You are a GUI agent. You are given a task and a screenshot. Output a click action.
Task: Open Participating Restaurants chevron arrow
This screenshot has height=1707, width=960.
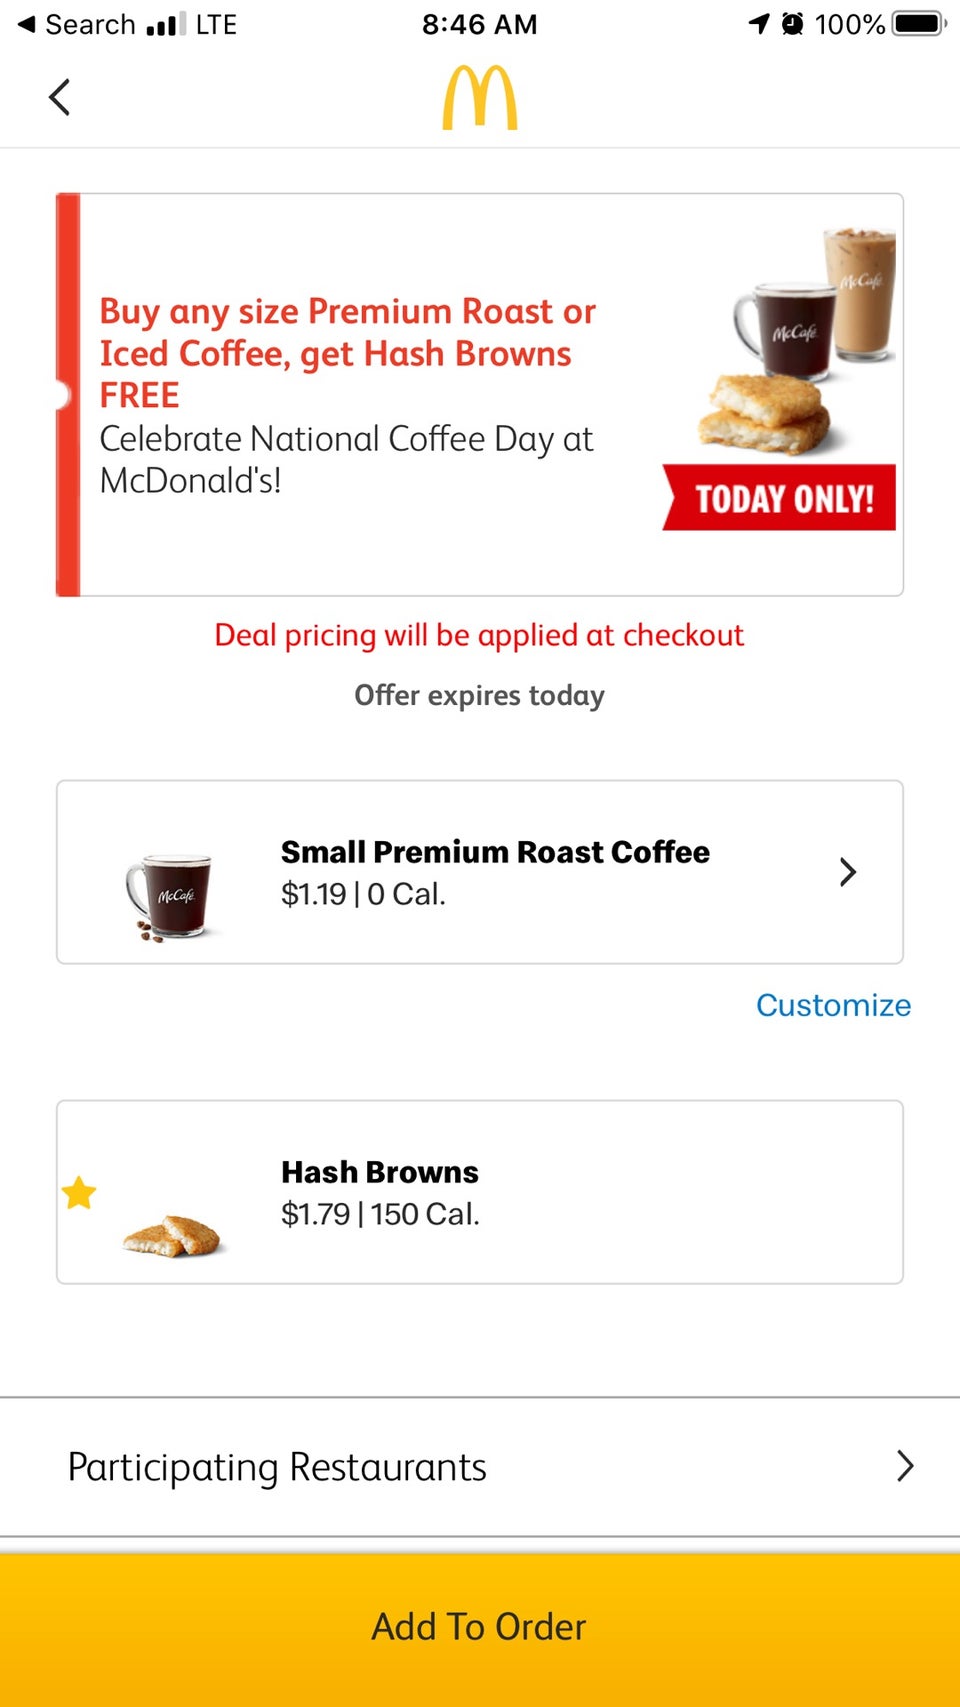point(905,1466)
